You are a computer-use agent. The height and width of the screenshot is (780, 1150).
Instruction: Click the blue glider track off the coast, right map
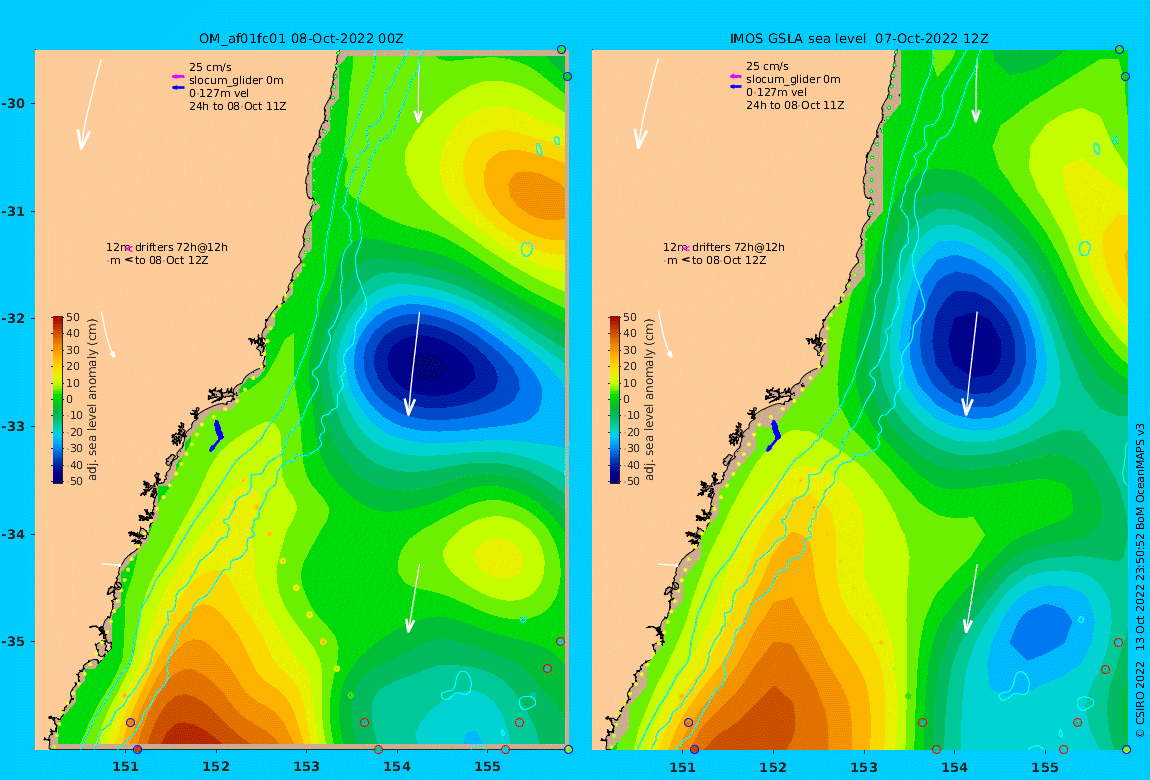click(774, 435)
